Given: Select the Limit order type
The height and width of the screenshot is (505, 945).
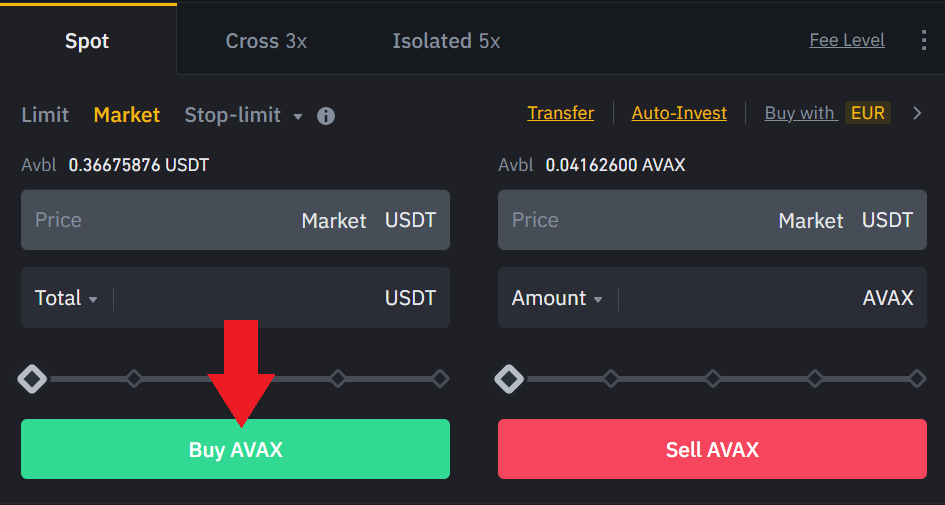Looking at the screenshot, I should click(45, 114).
